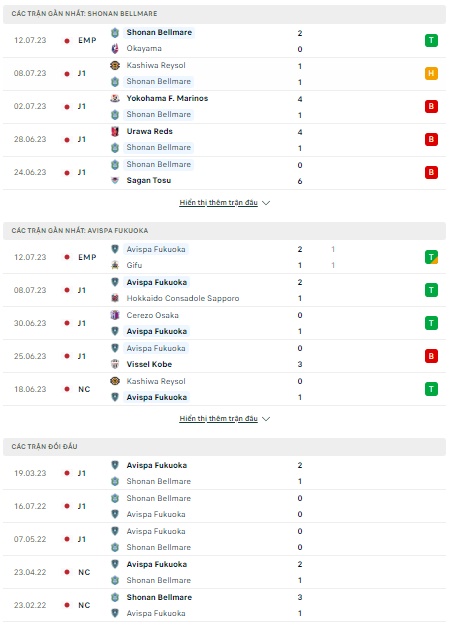The width and height of the screenshot is (450, 627).
Task: Click the Cerezo Osaka crest icon
Action: (115, 315)
